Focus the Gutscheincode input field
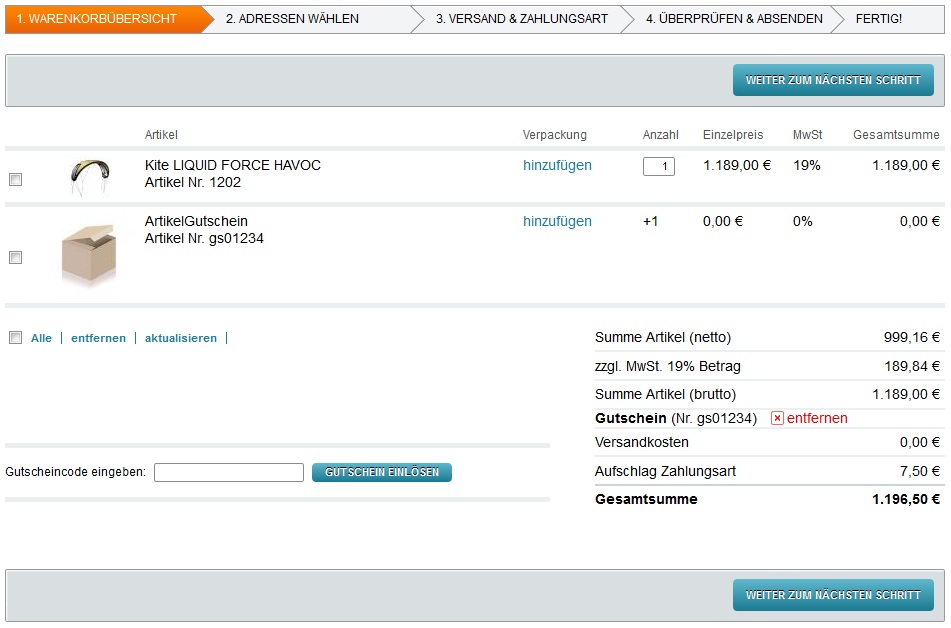The width and height of the screenshot is (951, 628). coord(229,472)
